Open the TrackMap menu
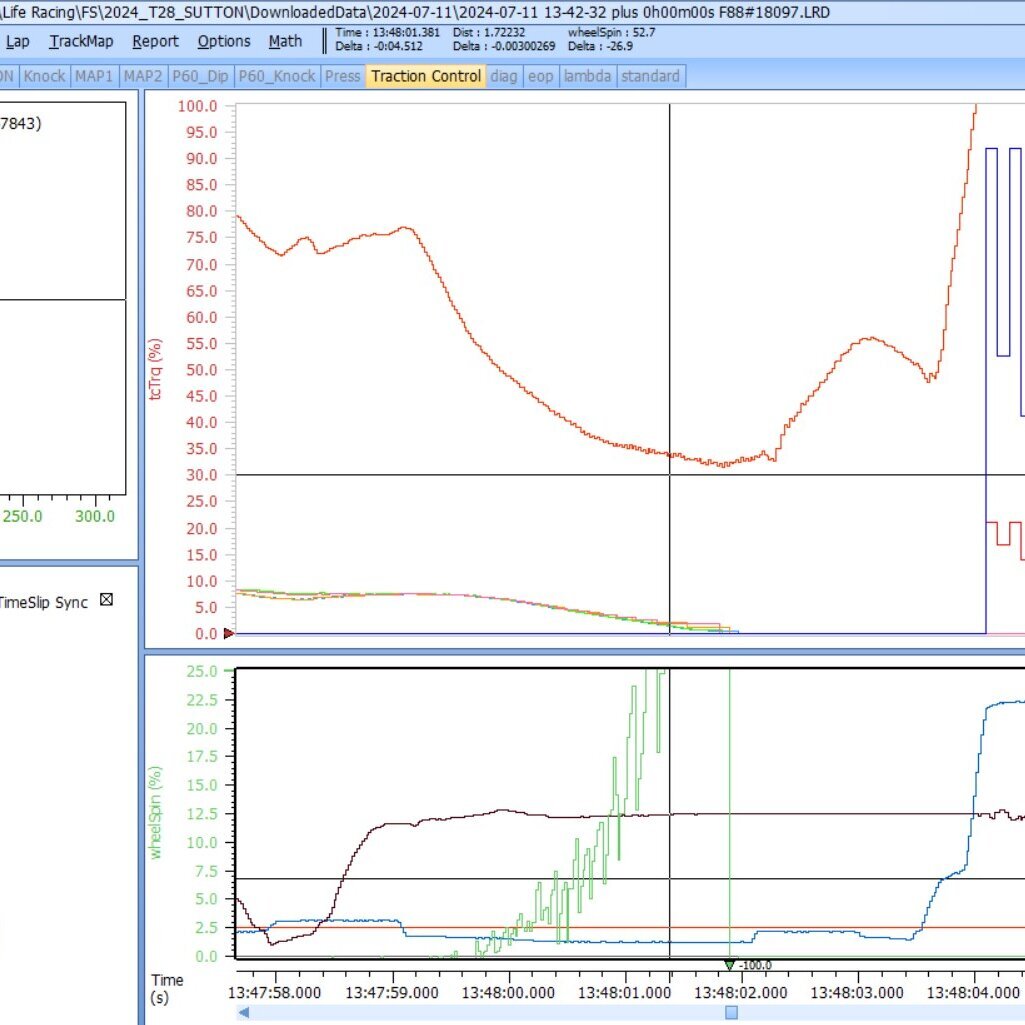This screenshot has width=1025, height=1025. click(x=81, y=41)
